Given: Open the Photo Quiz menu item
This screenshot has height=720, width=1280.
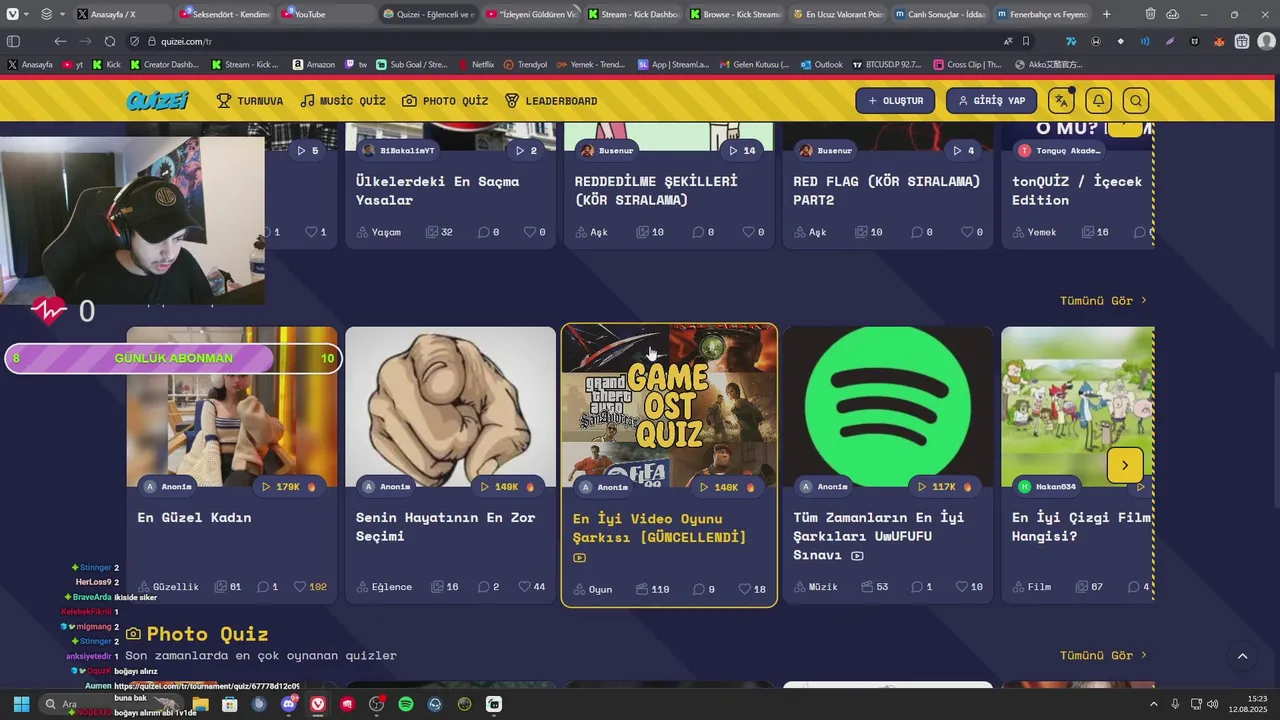Looking at the screenshot, I should [x=445, y=101].
